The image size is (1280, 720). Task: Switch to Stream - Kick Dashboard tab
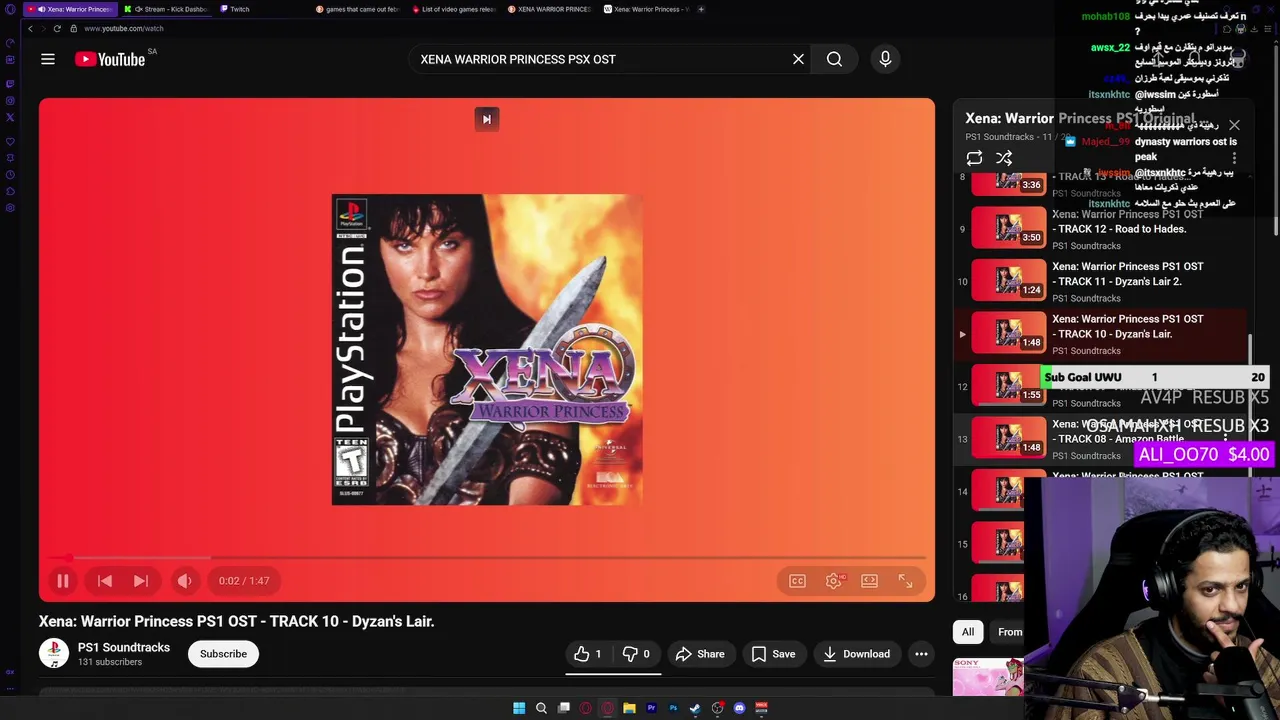166,9
